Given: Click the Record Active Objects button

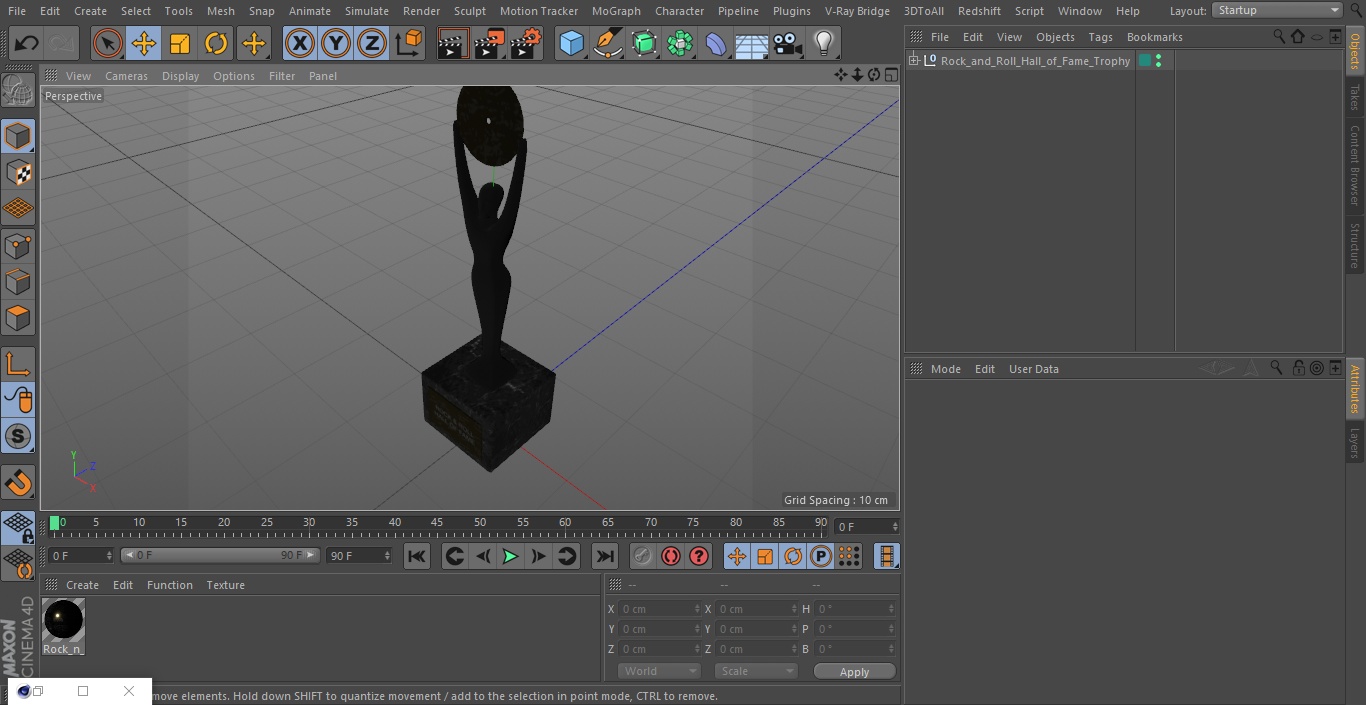Looking at the screenshot, I should click(643, 556).
